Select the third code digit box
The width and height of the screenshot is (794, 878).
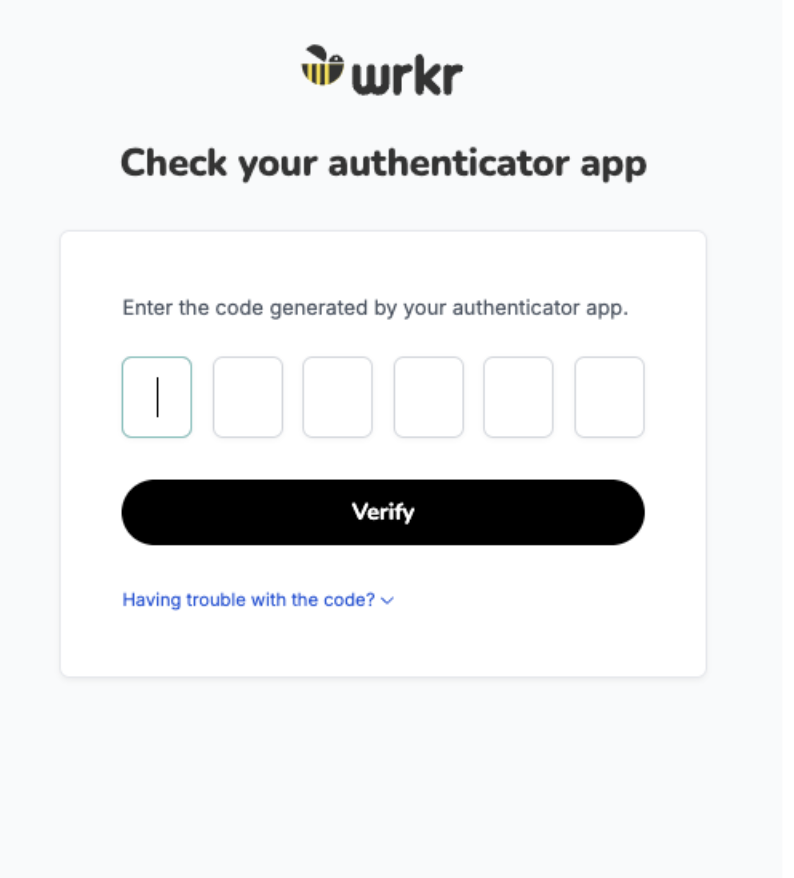point(338,397)
